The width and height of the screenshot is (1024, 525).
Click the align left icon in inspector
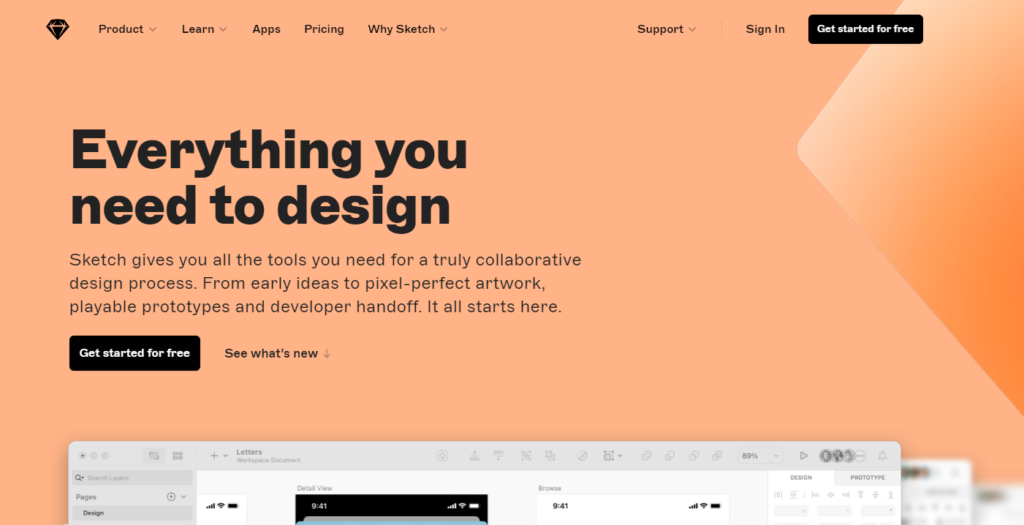pyautogui.click(x=815, y=495)
